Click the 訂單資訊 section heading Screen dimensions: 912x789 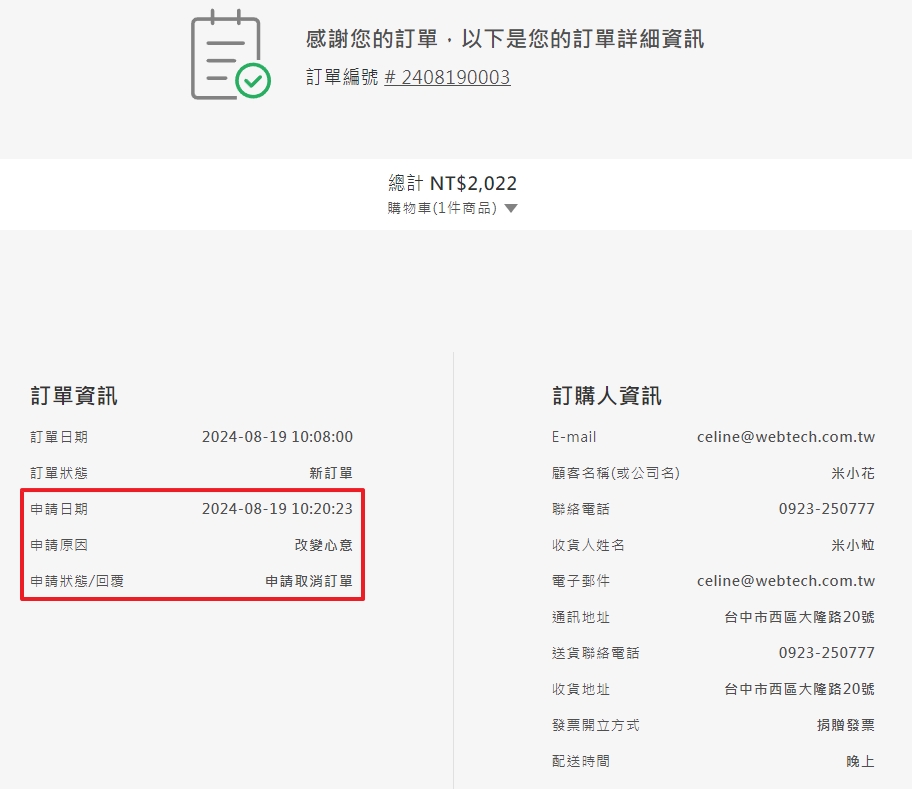(73, 396)
